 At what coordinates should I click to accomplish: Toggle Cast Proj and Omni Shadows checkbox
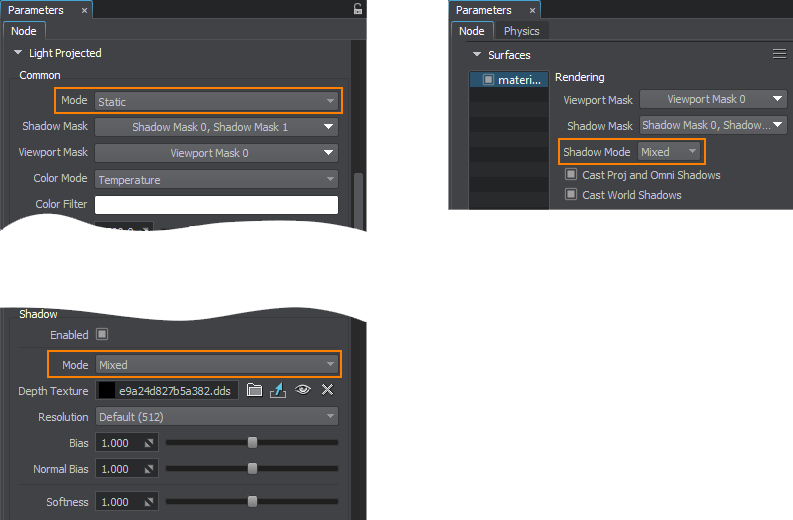[x=571, y=175]
